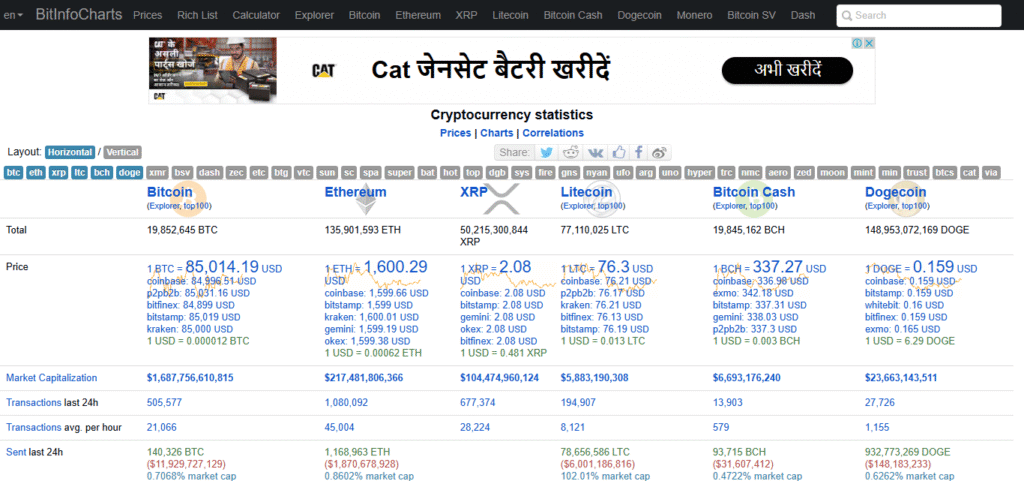1024x481 pixels.
Task: Open the Bitcoin navbar item
Action: [364, 15]
